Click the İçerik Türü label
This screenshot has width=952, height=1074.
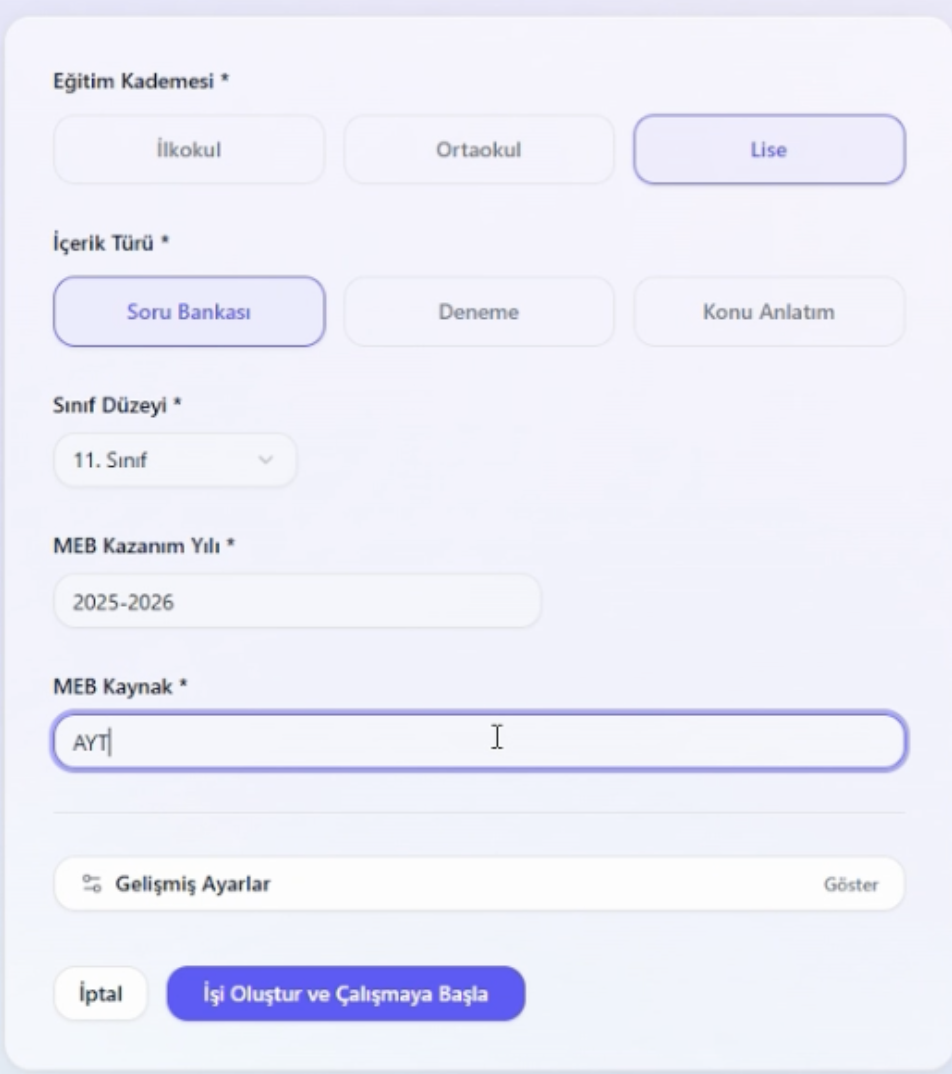click(109, 243)
